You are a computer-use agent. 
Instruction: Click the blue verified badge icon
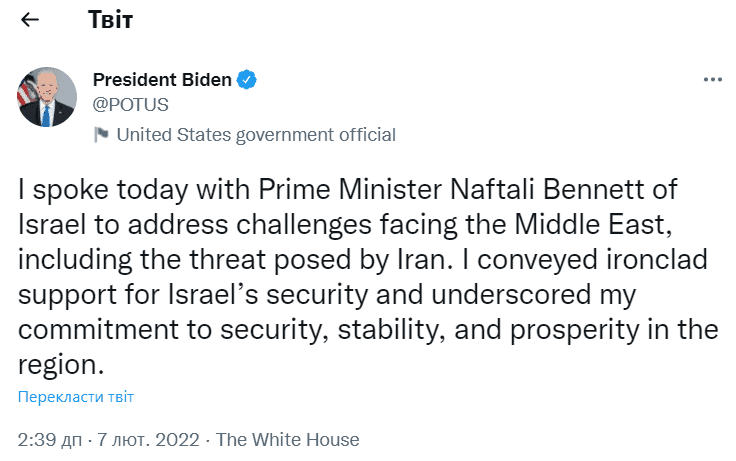[246, 80]
